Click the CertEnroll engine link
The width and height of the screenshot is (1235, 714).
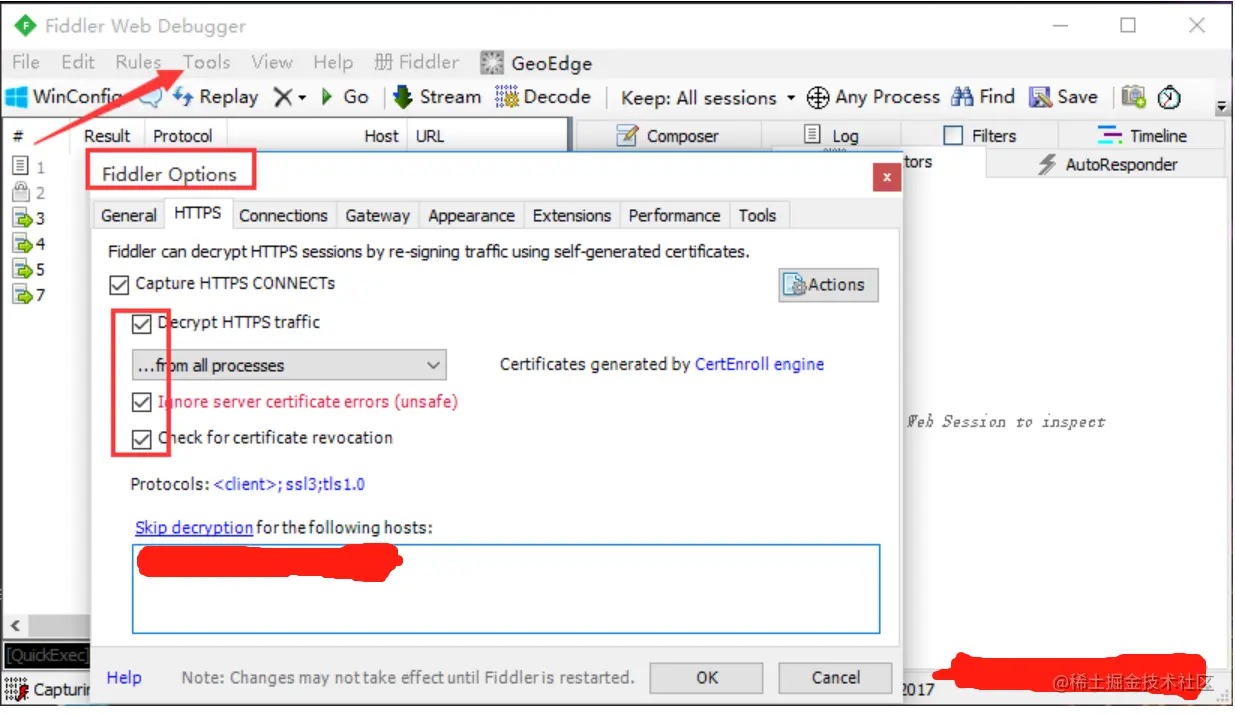point(759,364)
